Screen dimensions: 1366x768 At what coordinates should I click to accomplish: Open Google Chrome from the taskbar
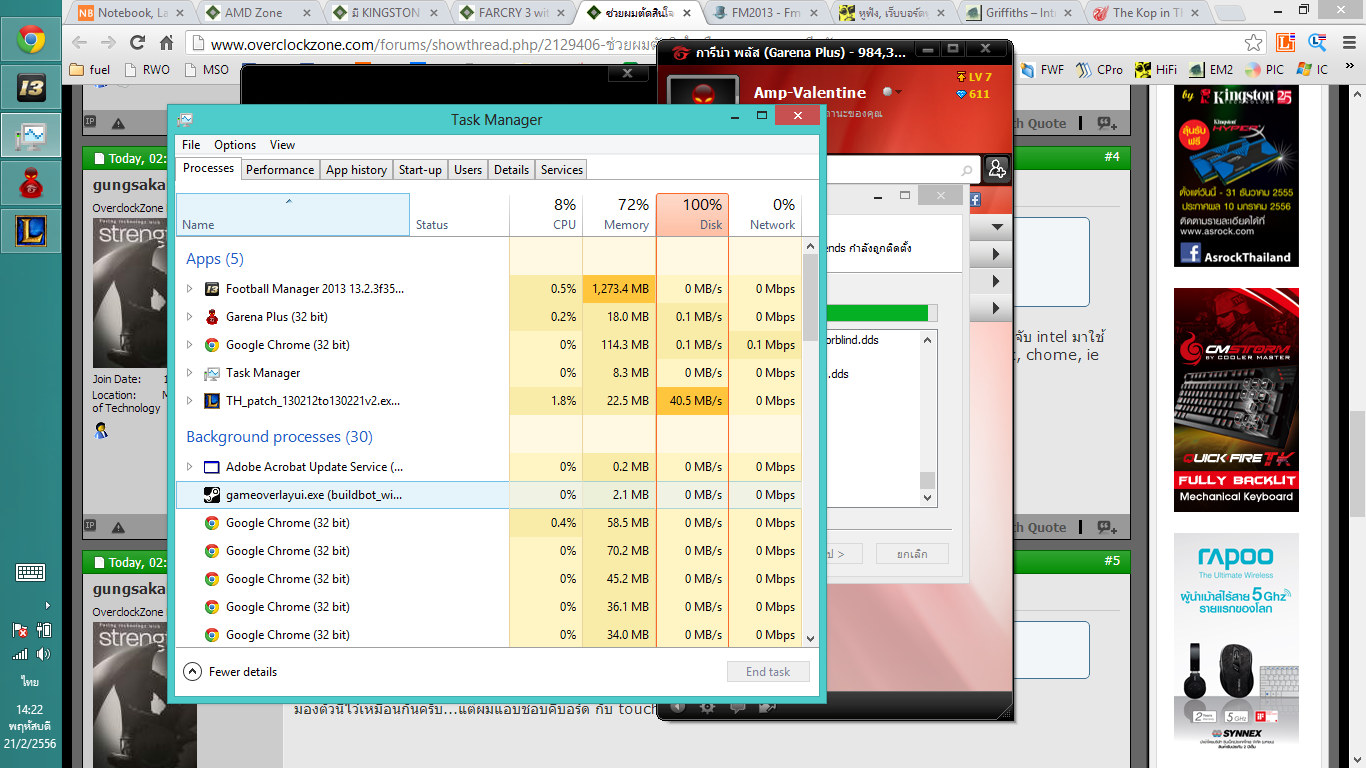coord(31,41)
